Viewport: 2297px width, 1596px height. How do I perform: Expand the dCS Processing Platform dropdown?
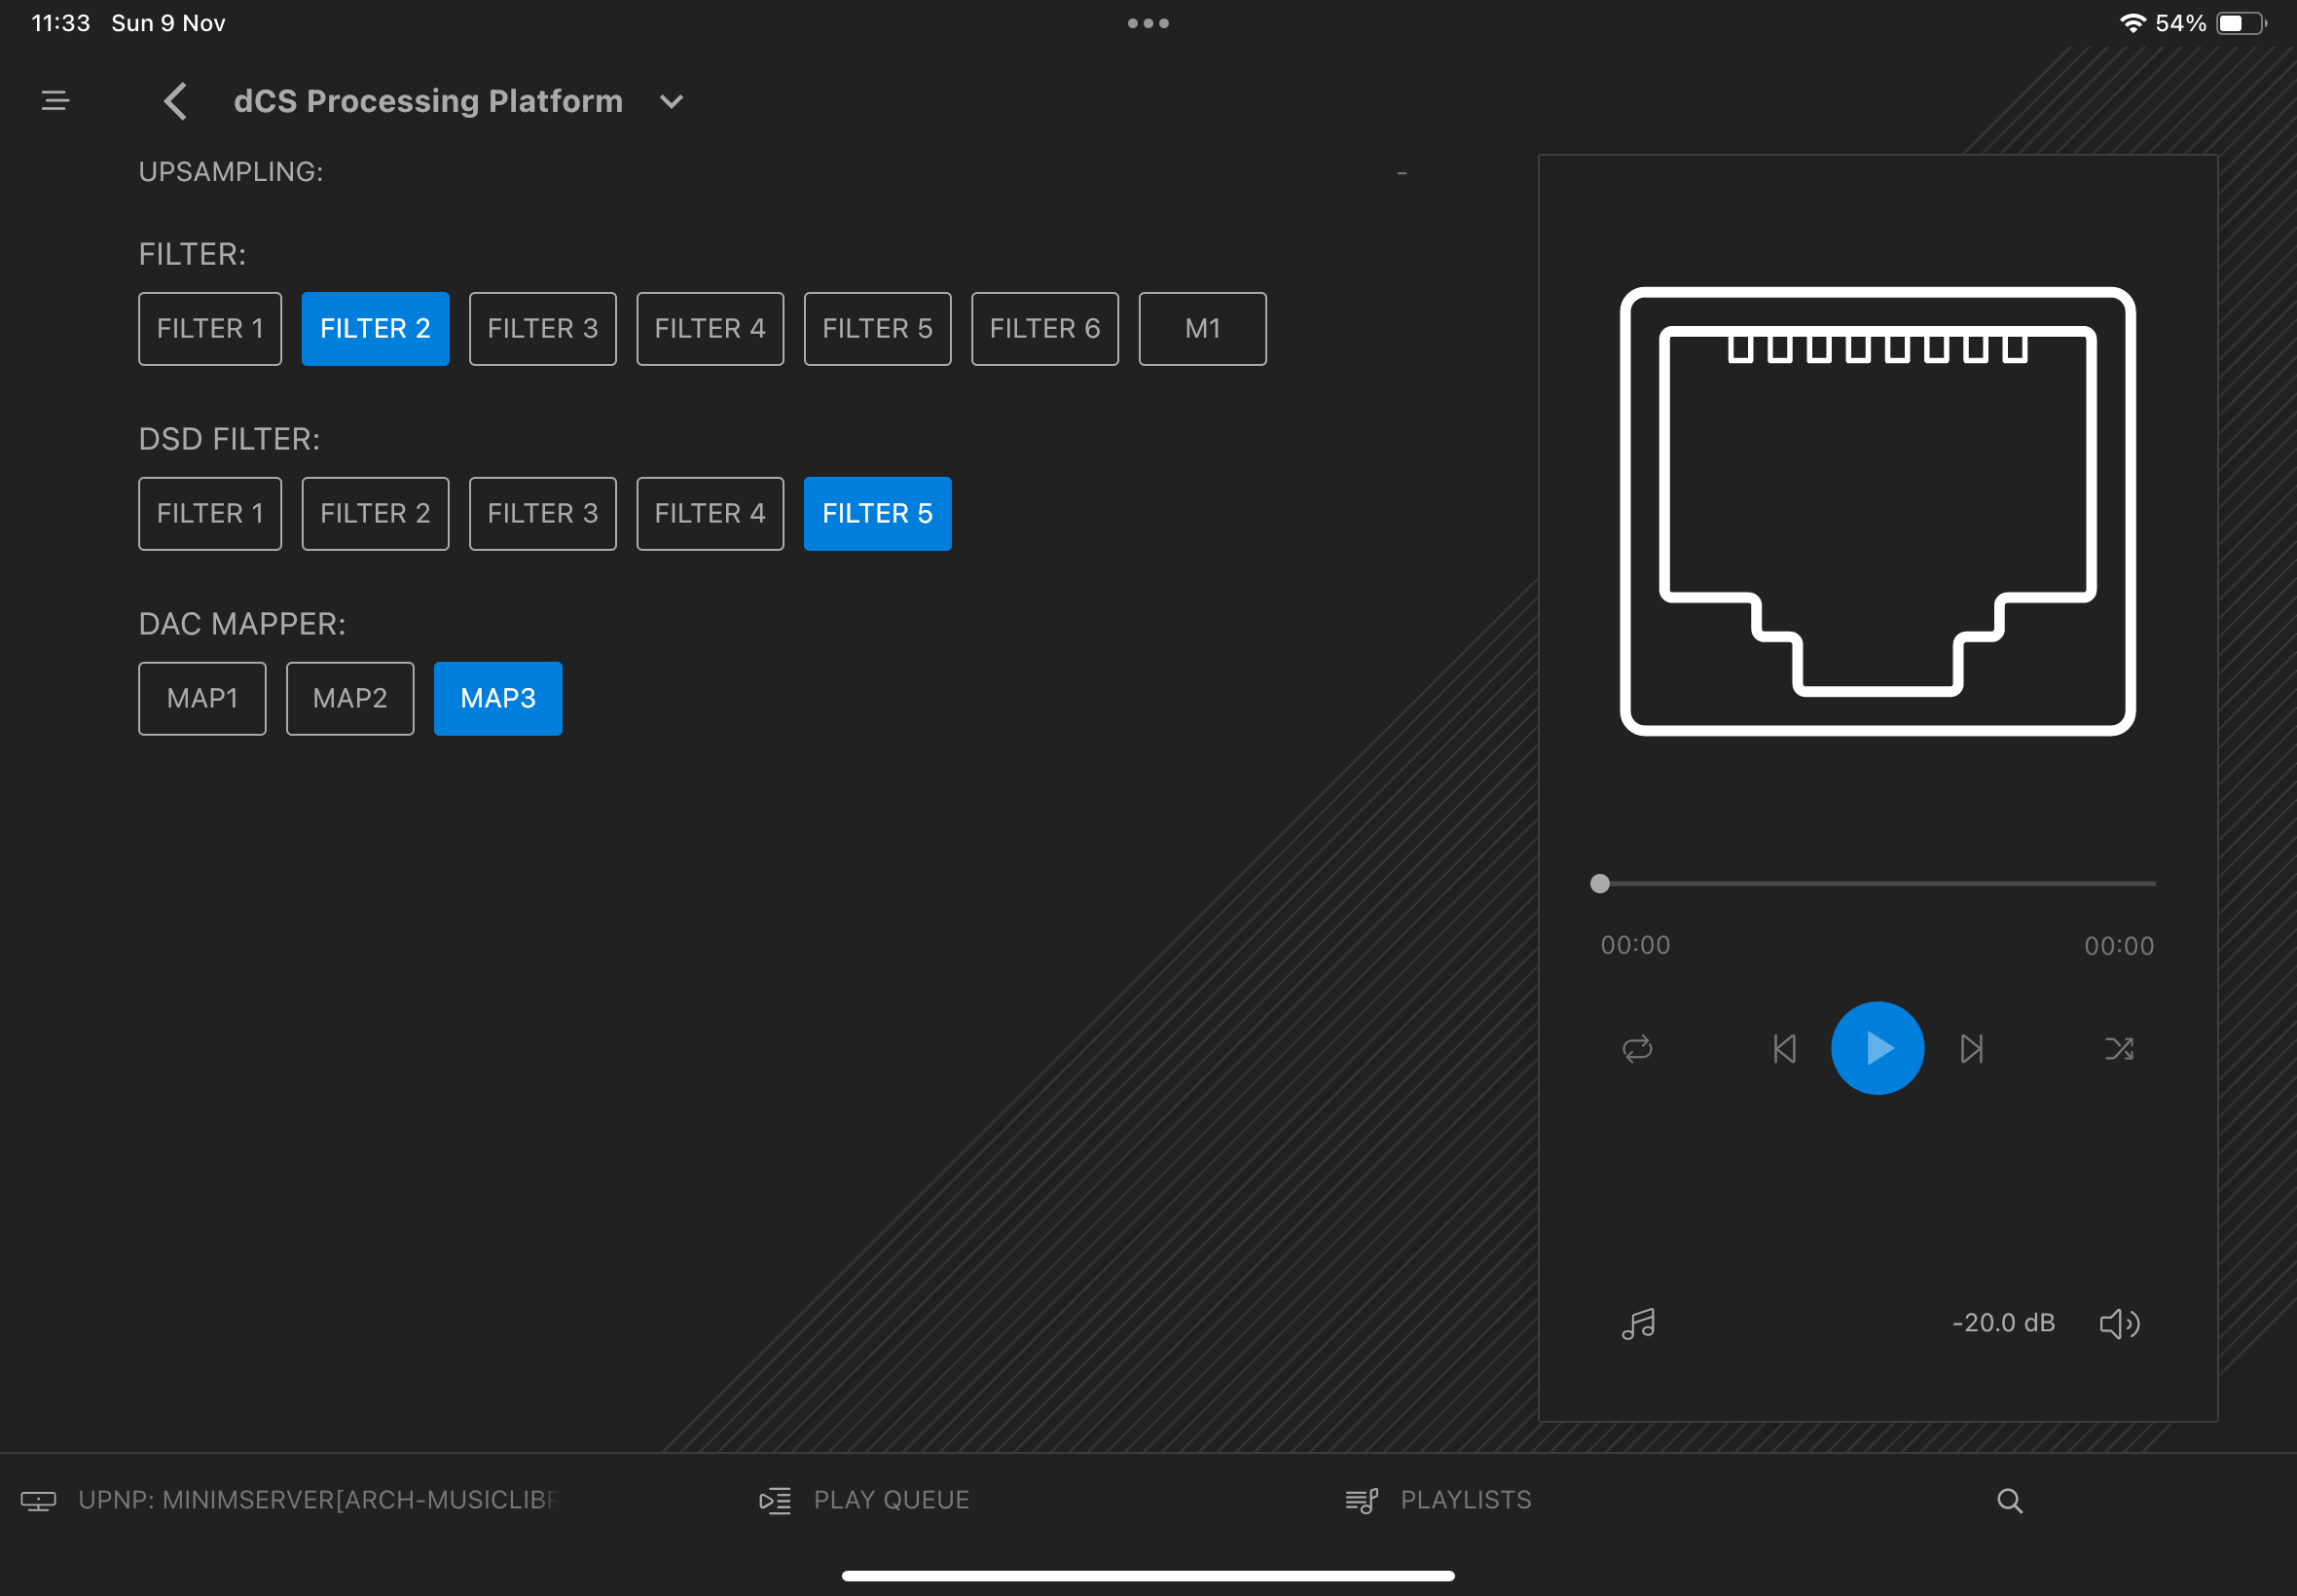coord(671,102)
